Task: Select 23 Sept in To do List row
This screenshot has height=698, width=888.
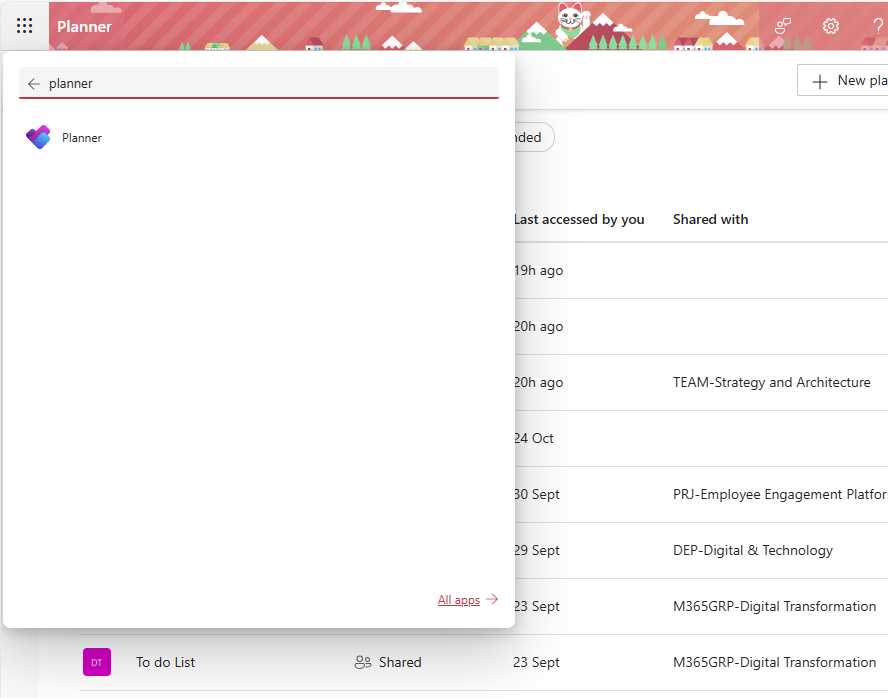Action: (x=536, y=662)
